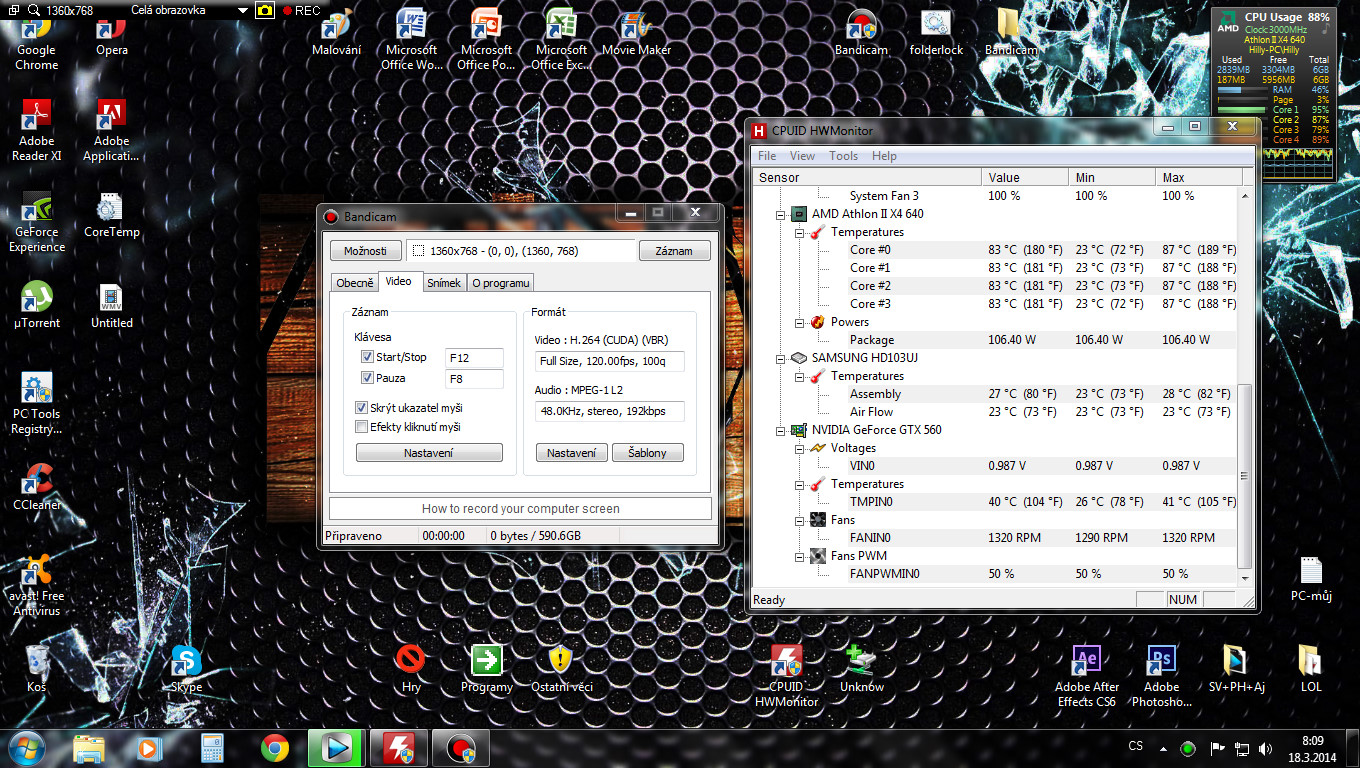Open Adobe After Effects CS6 icon
The height and width of the screenshot is (768, 1360).
pyautogui.click(x=1086, y=677)
